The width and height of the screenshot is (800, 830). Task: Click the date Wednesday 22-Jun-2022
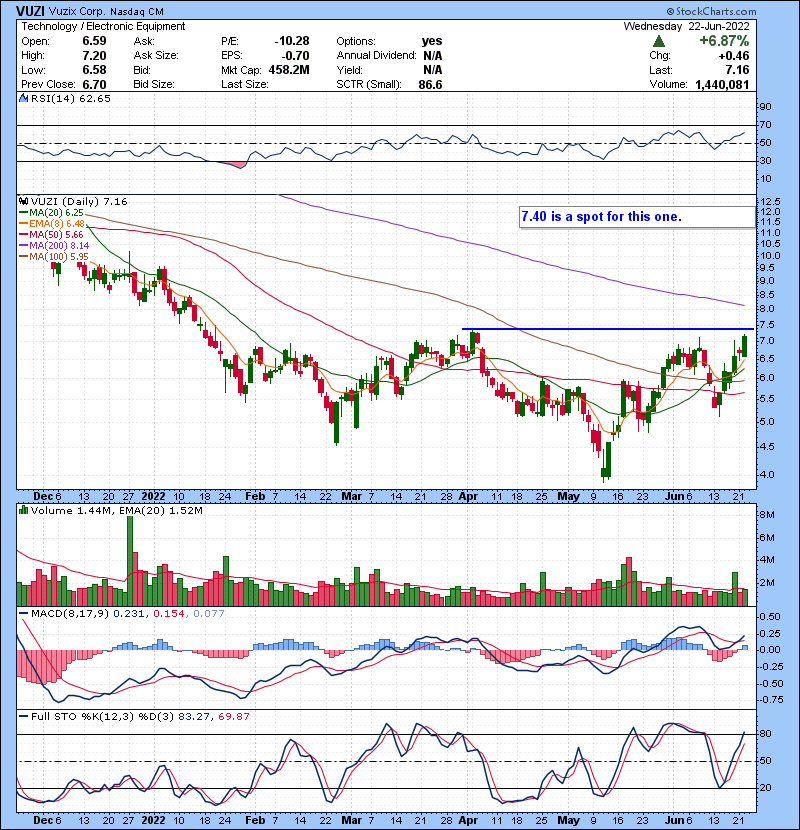coord(686,26)
